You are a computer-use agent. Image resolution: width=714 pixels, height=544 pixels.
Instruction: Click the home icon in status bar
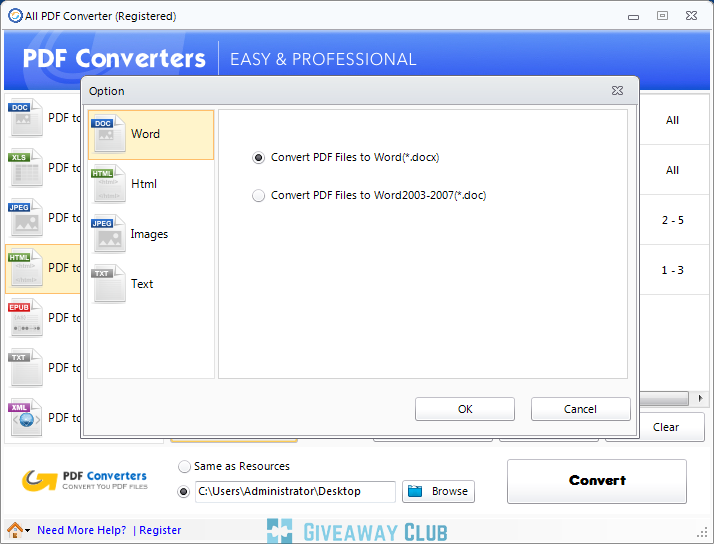tap(15, 530)
